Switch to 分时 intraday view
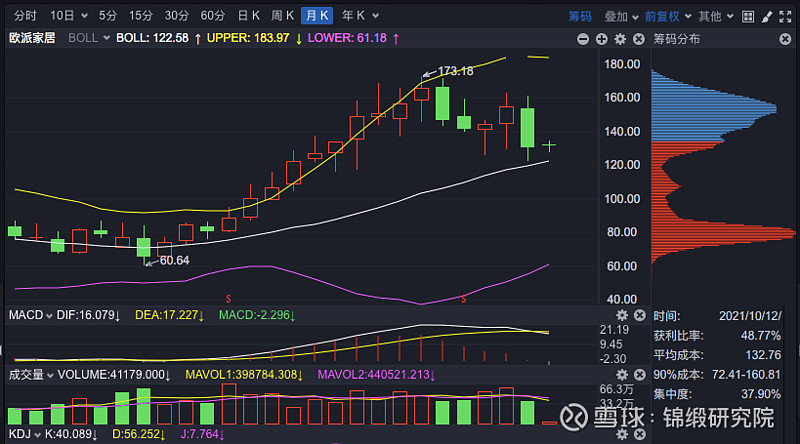The width and height of the screenshot is (800, 444). click(x=25, y=16)
